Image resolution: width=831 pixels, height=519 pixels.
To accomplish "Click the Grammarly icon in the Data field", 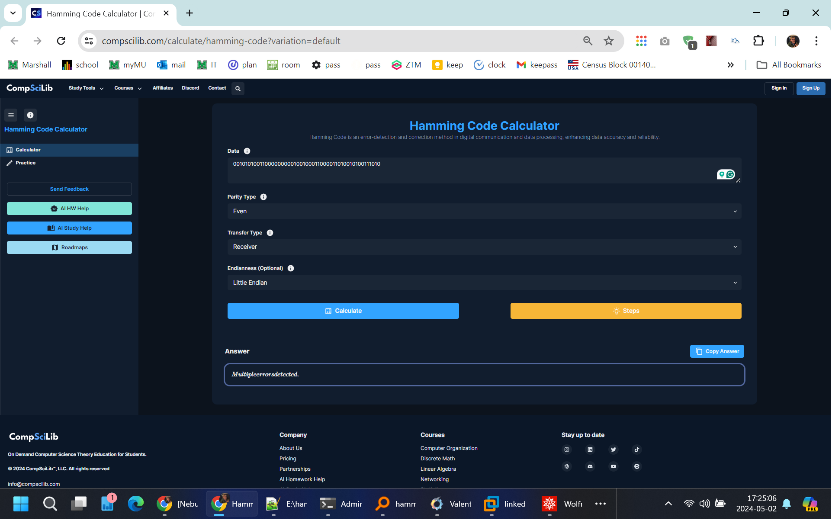I will (x=731, y=175).
